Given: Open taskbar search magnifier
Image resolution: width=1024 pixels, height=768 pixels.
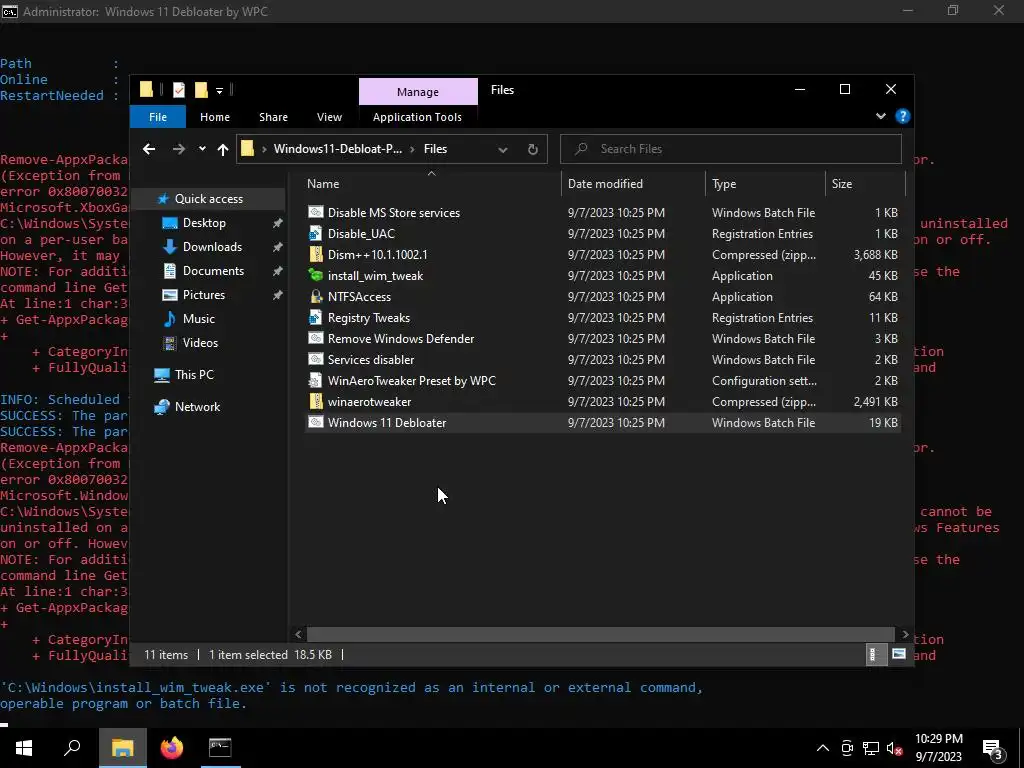Looking at the screenshot, I should pyautogui.click(x=72, y=748).
